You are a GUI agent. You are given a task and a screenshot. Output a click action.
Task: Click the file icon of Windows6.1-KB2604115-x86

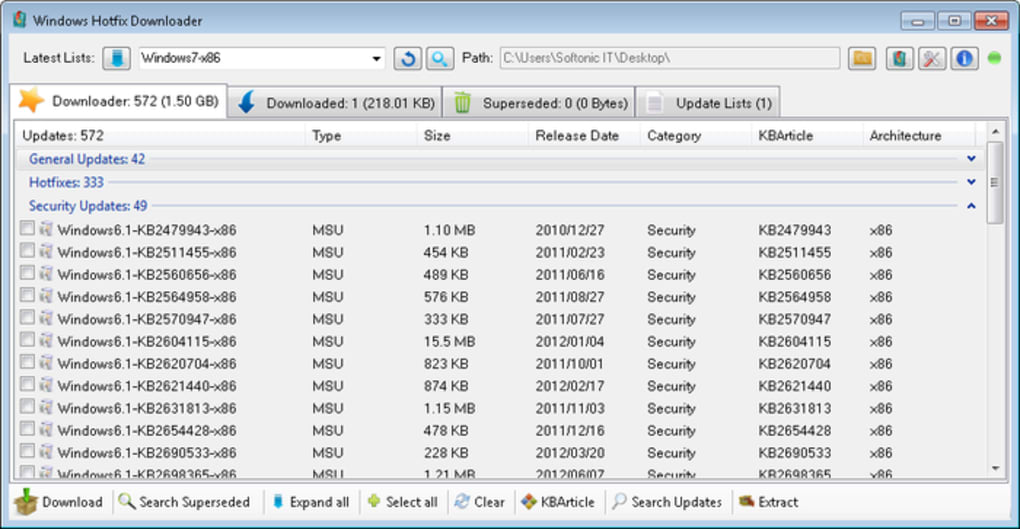pos(46,340)
